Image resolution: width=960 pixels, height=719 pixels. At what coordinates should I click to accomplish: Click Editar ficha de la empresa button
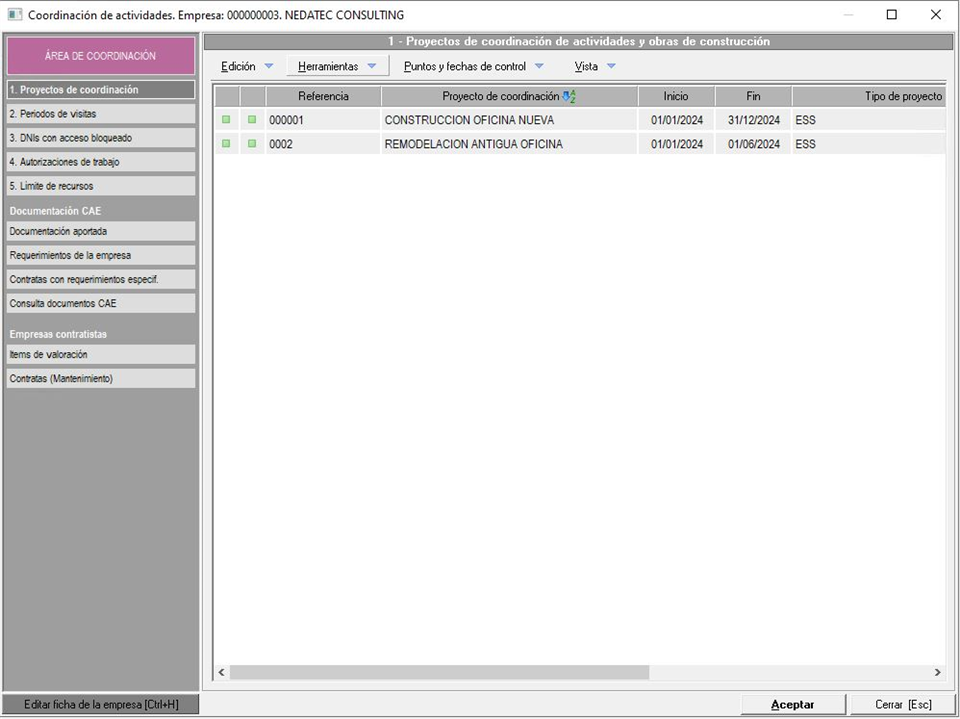point(100,704)
